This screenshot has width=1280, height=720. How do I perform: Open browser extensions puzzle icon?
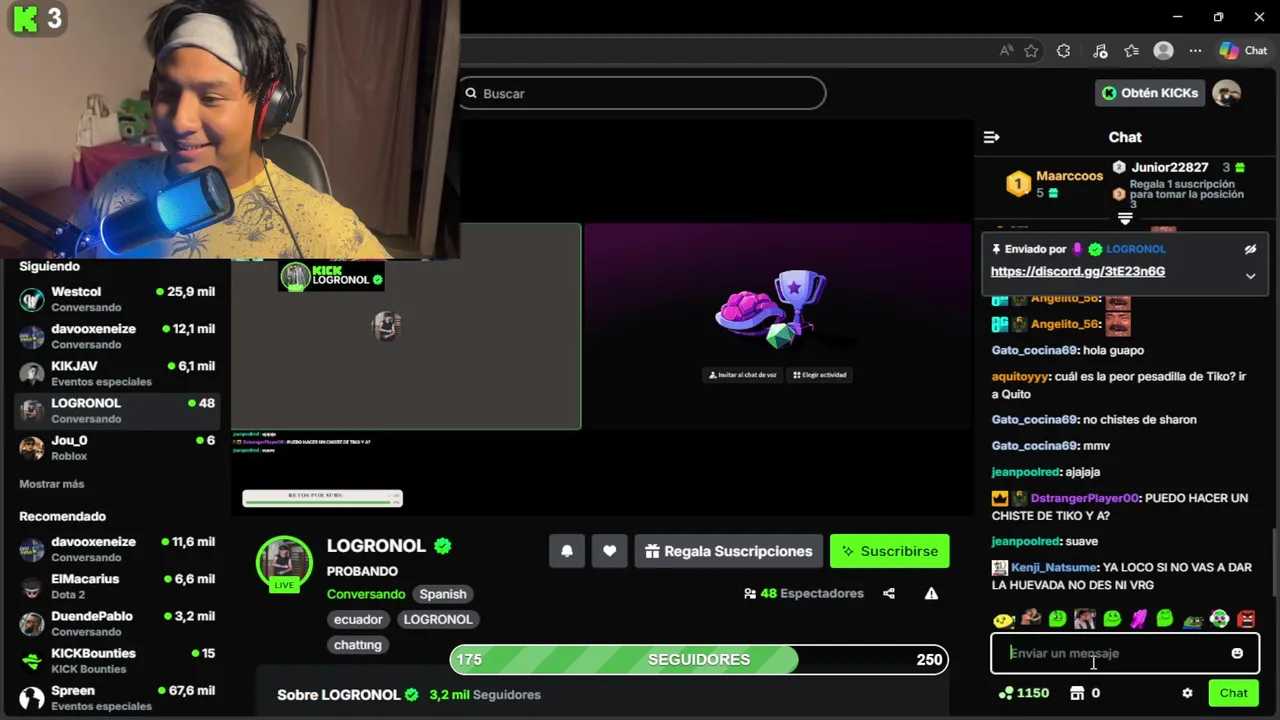click(1063, 51)
